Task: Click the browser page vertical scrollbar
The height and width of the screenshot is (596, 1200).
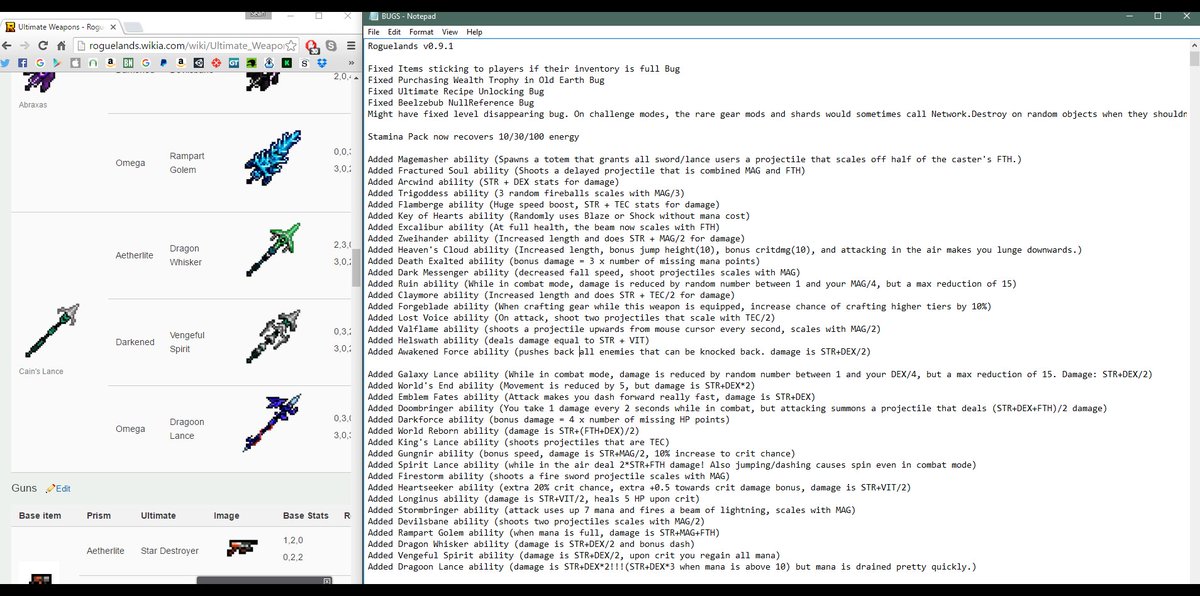Action: coord(356,270)
